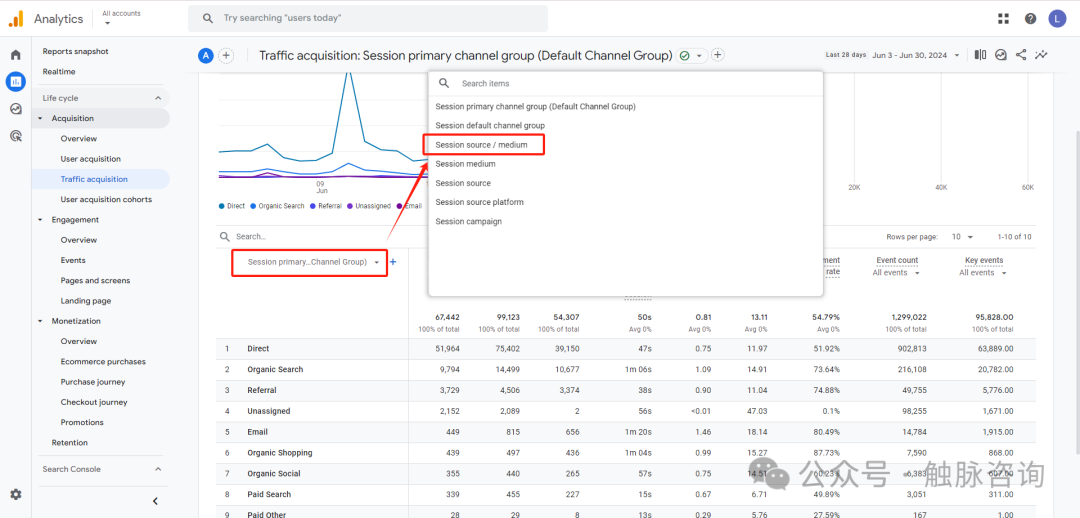The height and width of the screenshot is (518, 1080).
Task: Open the Advertising icon in left rail
Action: [15, 136]
